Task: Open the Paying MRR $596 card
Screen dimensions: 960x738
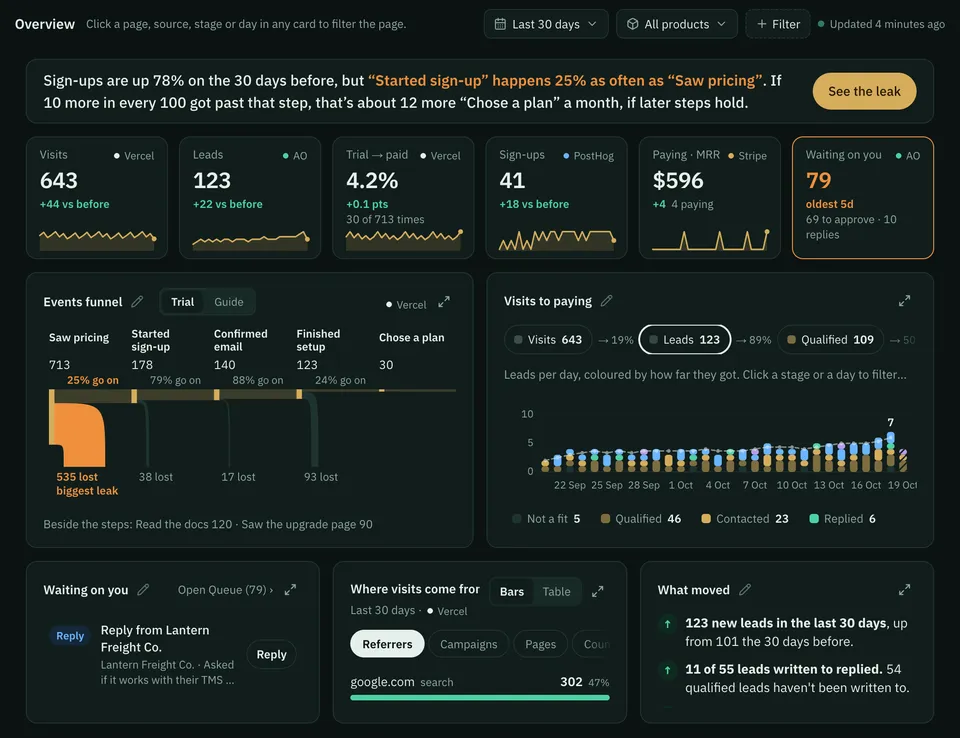Action: coord(710,197)
